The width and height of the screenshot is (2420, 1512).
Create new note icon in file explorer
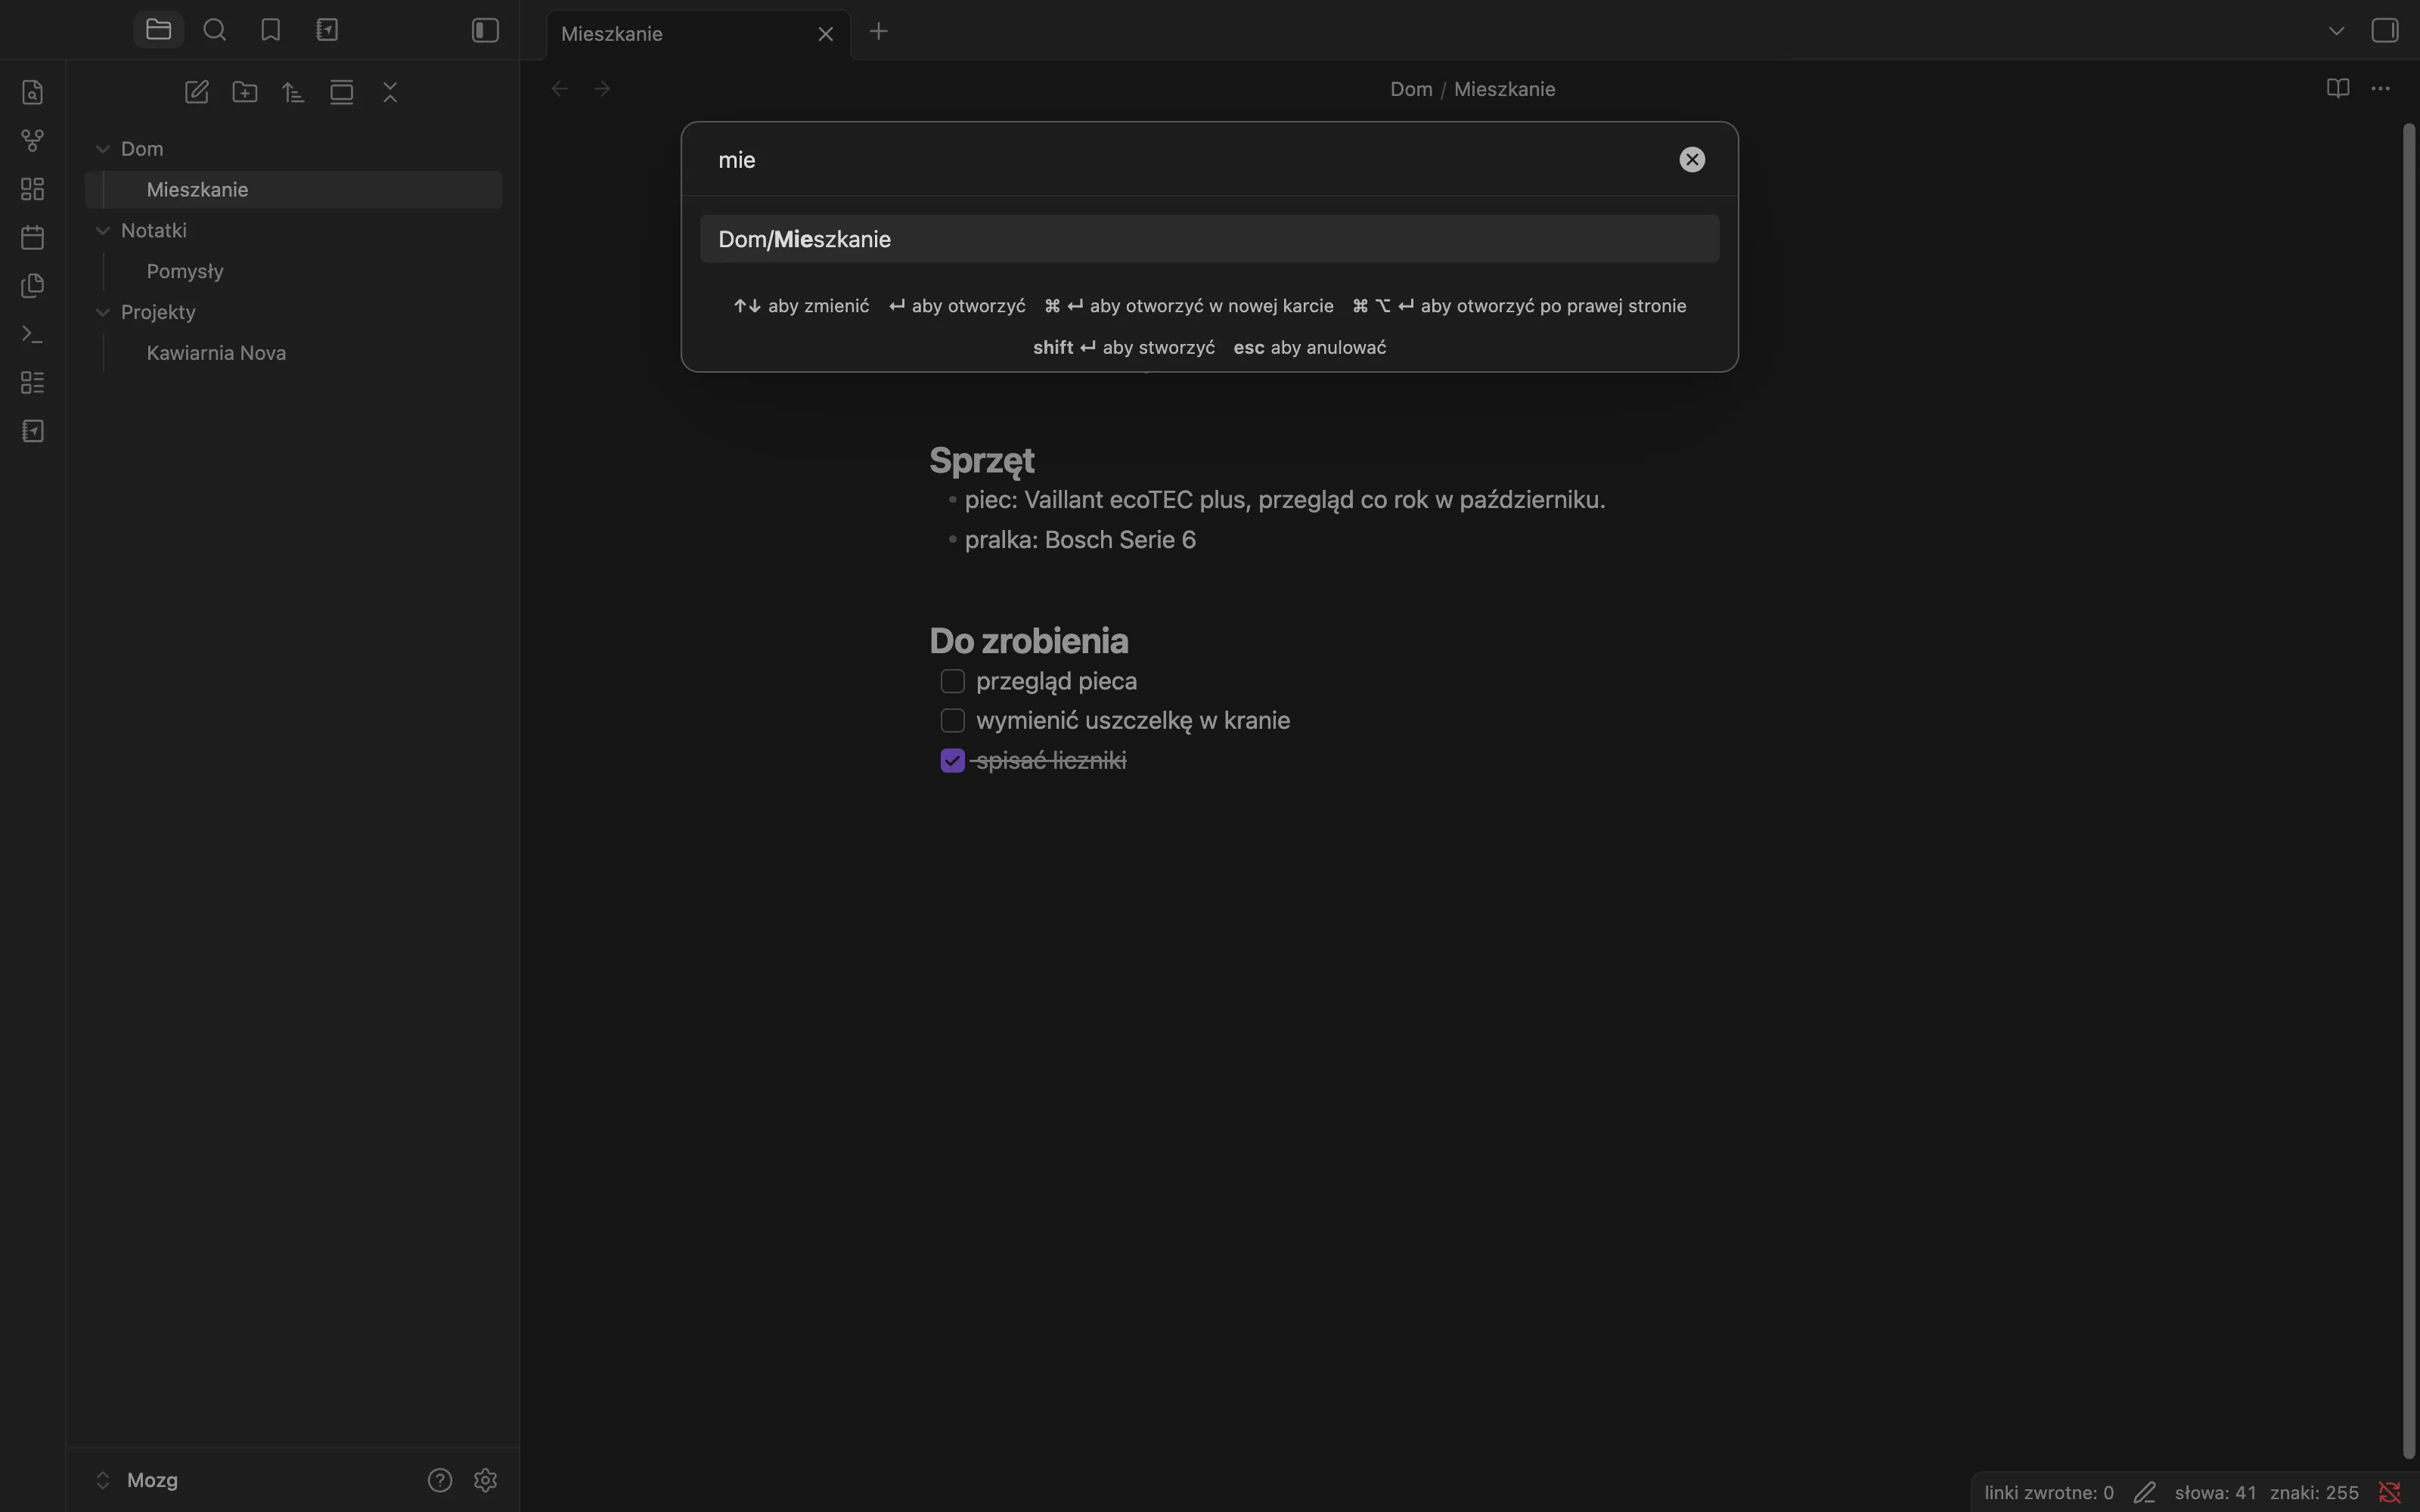[x=197, y=92]
